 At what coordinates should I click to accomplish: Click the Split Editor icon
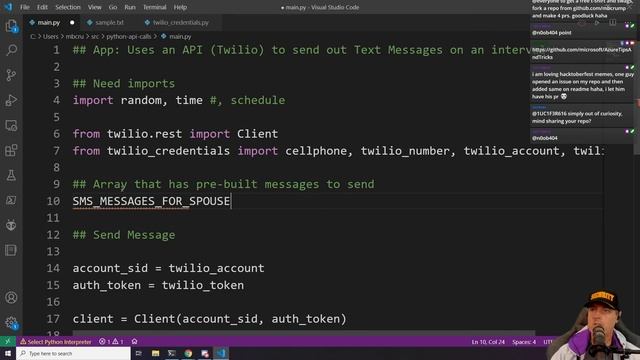tap(613, 23)
